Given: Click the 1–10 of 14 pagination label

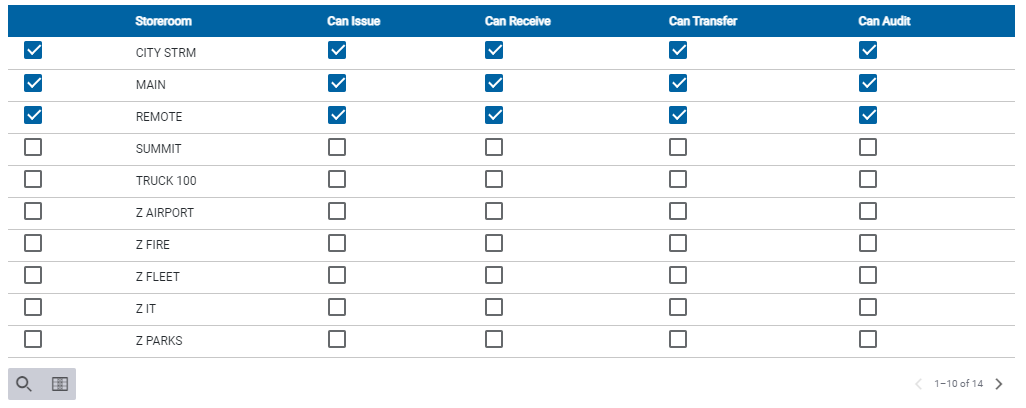Looking at the screenshot, I should (x=959, y=384).
